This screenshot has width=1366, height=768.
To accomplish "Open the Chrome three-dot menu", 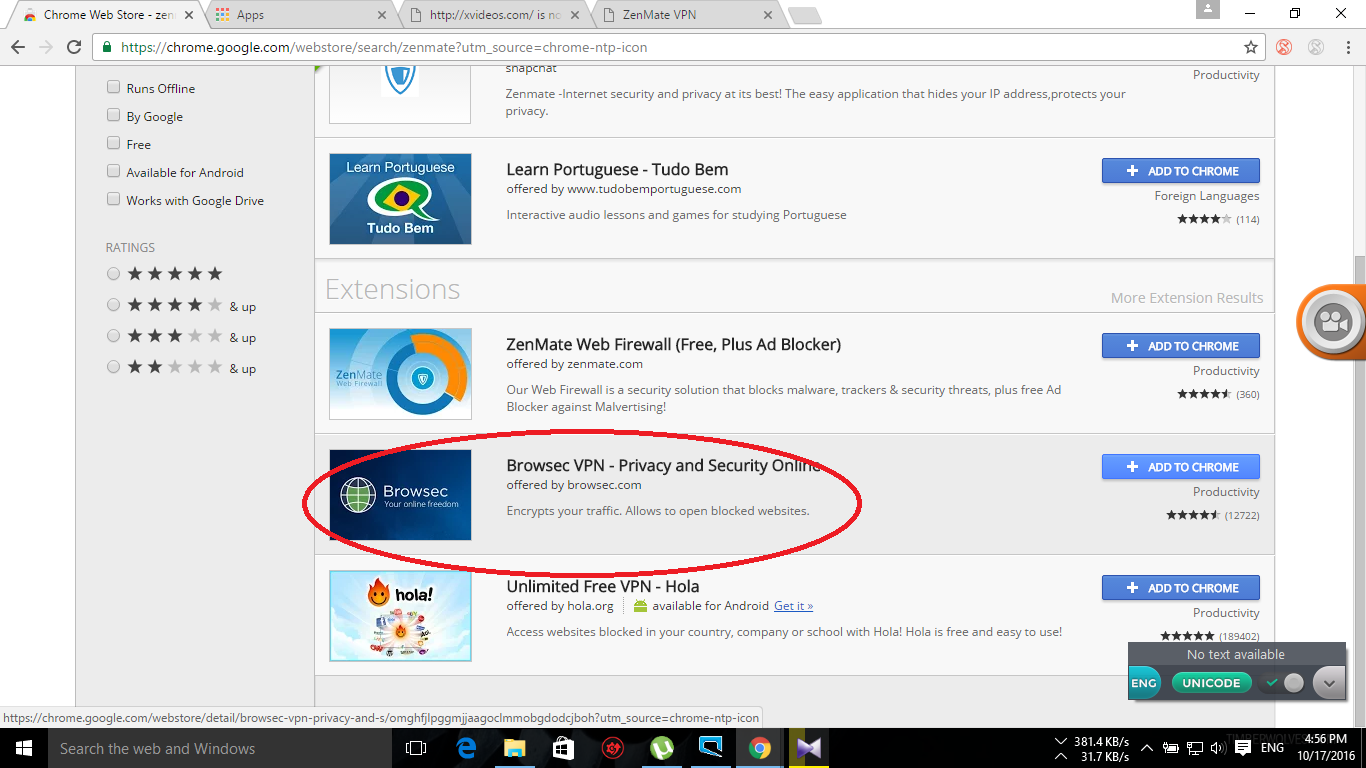I will (1348, 47).
